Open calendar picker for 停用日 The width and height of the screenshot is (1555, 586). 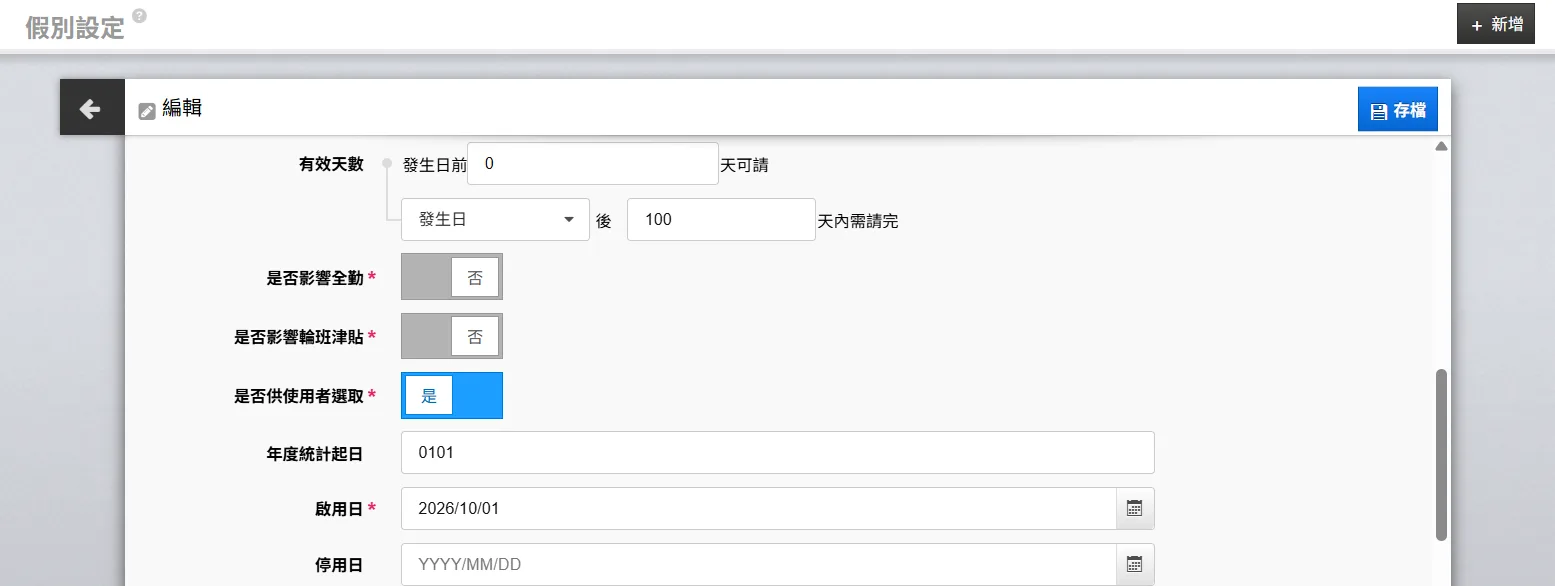pos(1135,564)
